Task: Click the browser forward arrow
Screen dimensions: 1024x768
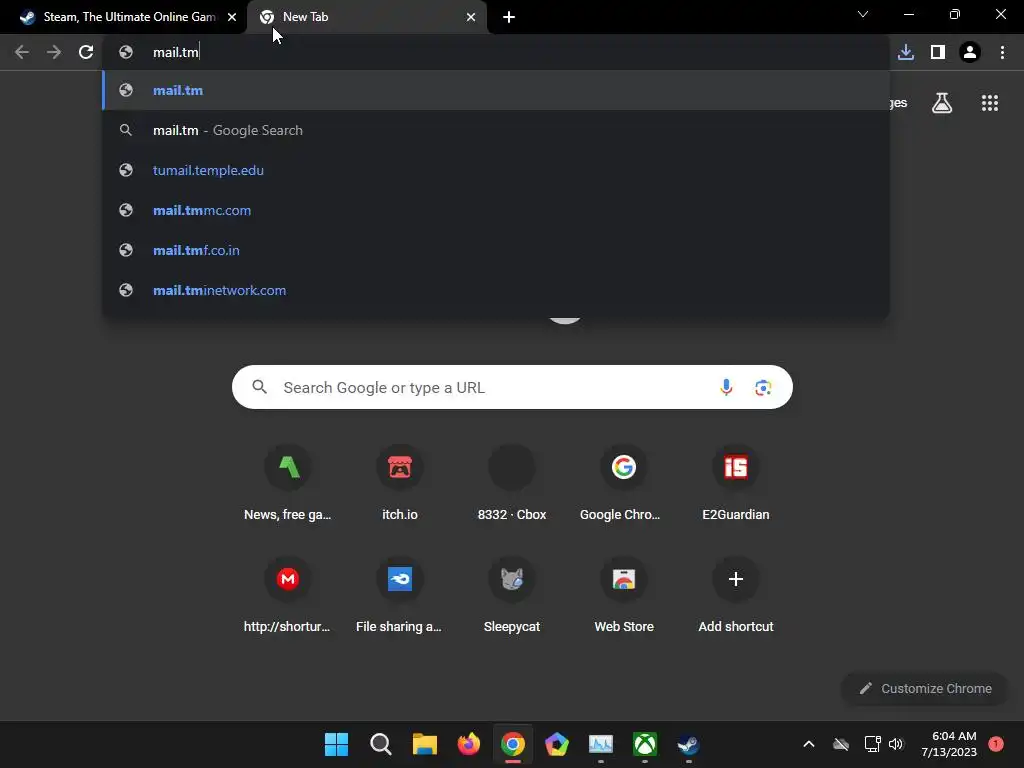Action: (54, 52)
